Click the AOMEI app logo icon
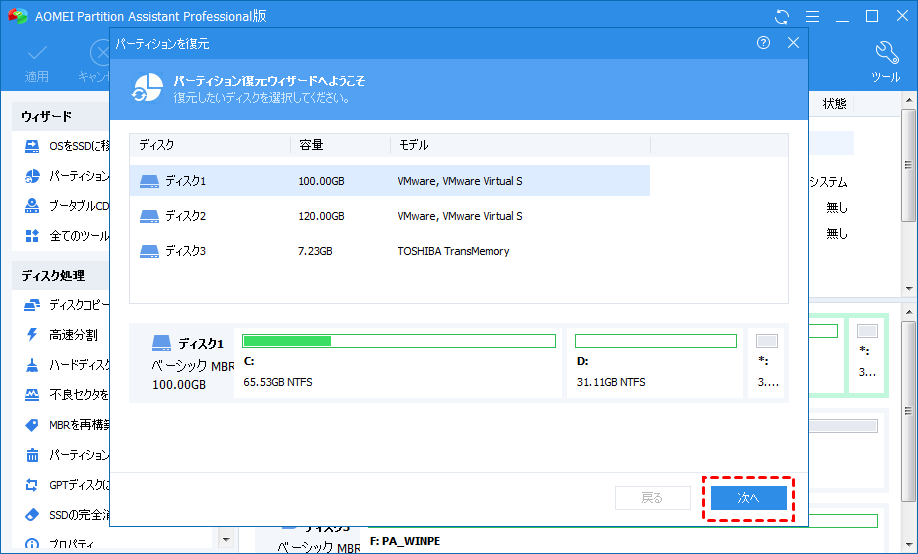Screen dimensions: 918x554 [18, 16]
